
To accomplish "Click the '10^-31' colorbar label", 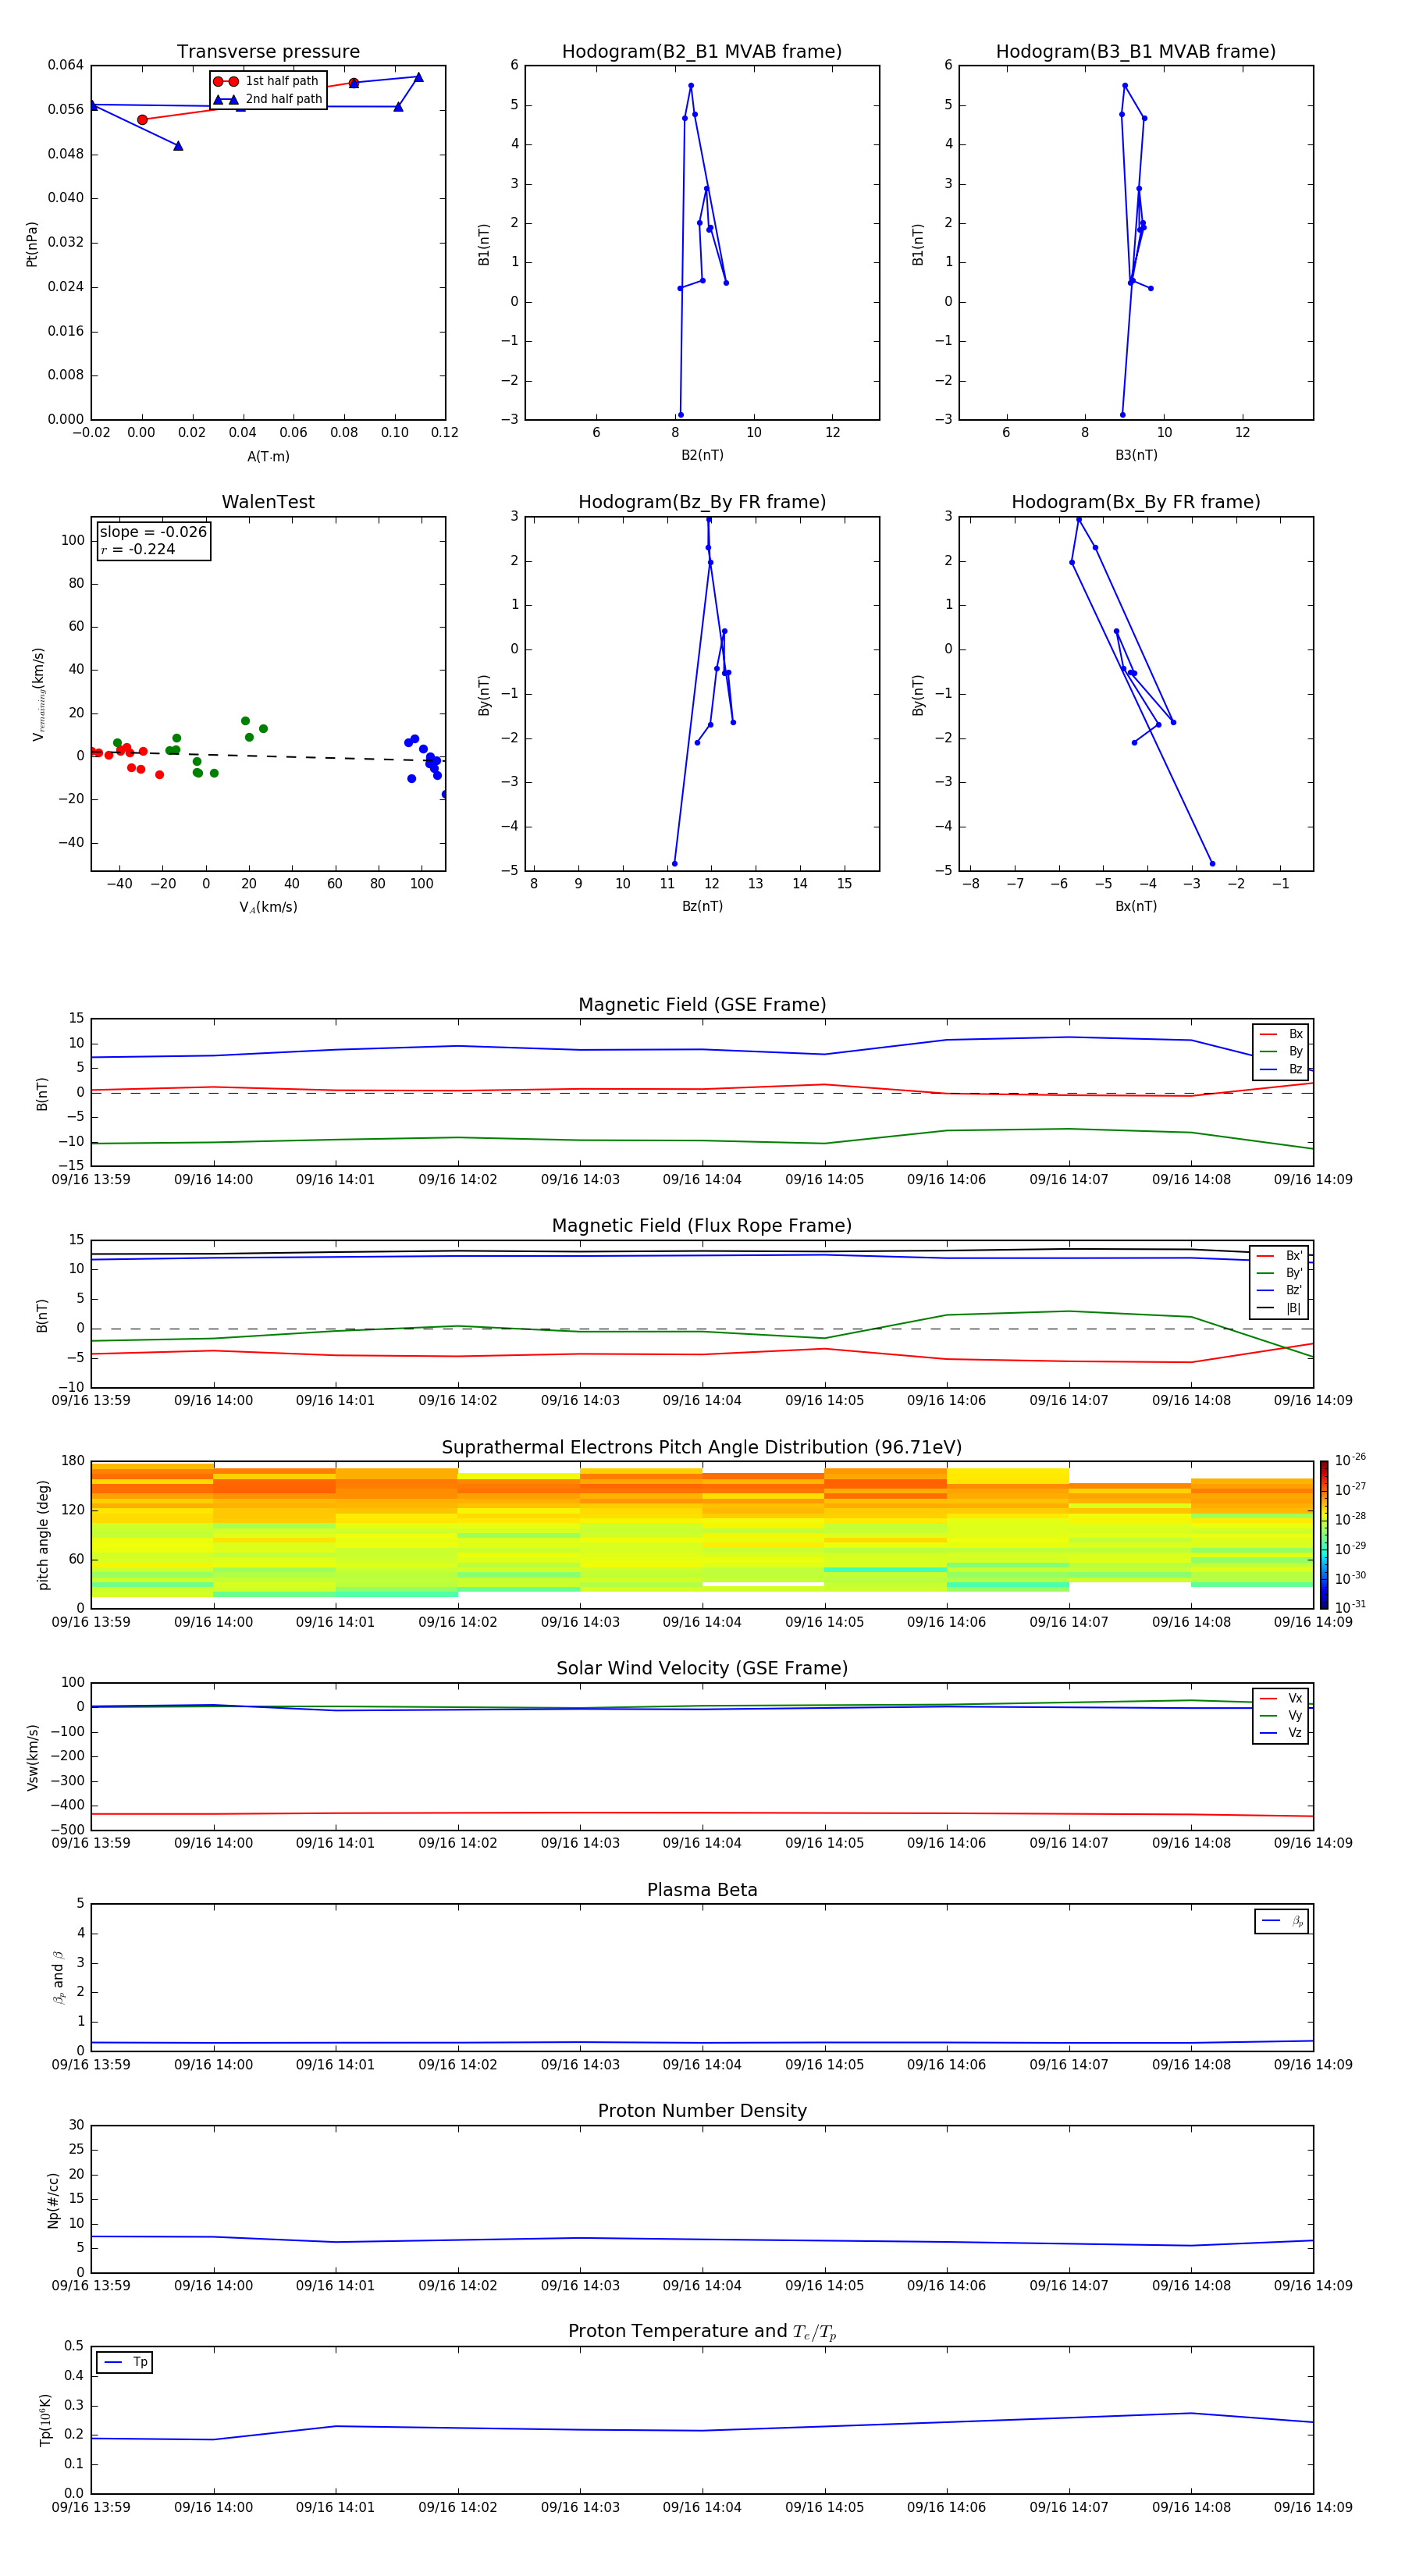I will coord(1350,1607).
